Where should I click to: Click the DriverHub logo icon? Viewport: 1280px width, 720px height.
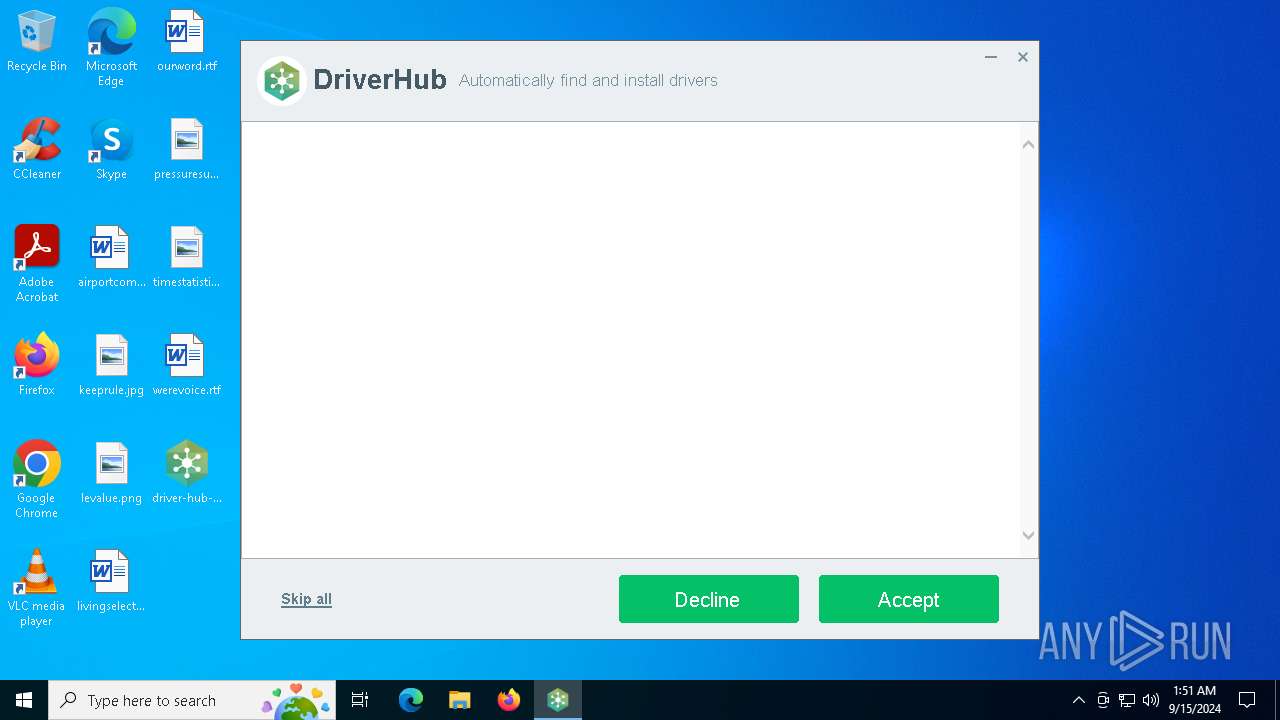[x=282, y=81]
